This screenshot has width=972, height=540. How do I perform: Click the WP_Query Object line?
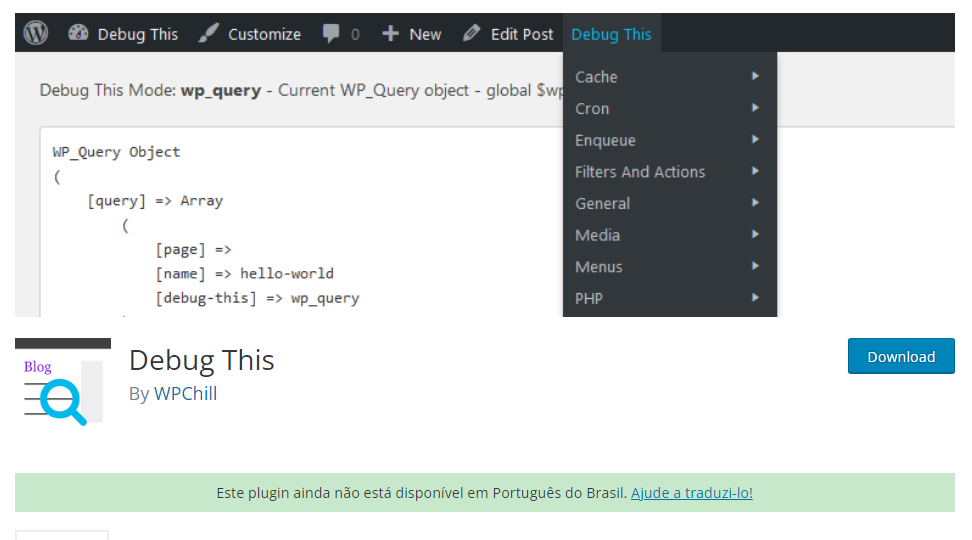click(117, 152)
